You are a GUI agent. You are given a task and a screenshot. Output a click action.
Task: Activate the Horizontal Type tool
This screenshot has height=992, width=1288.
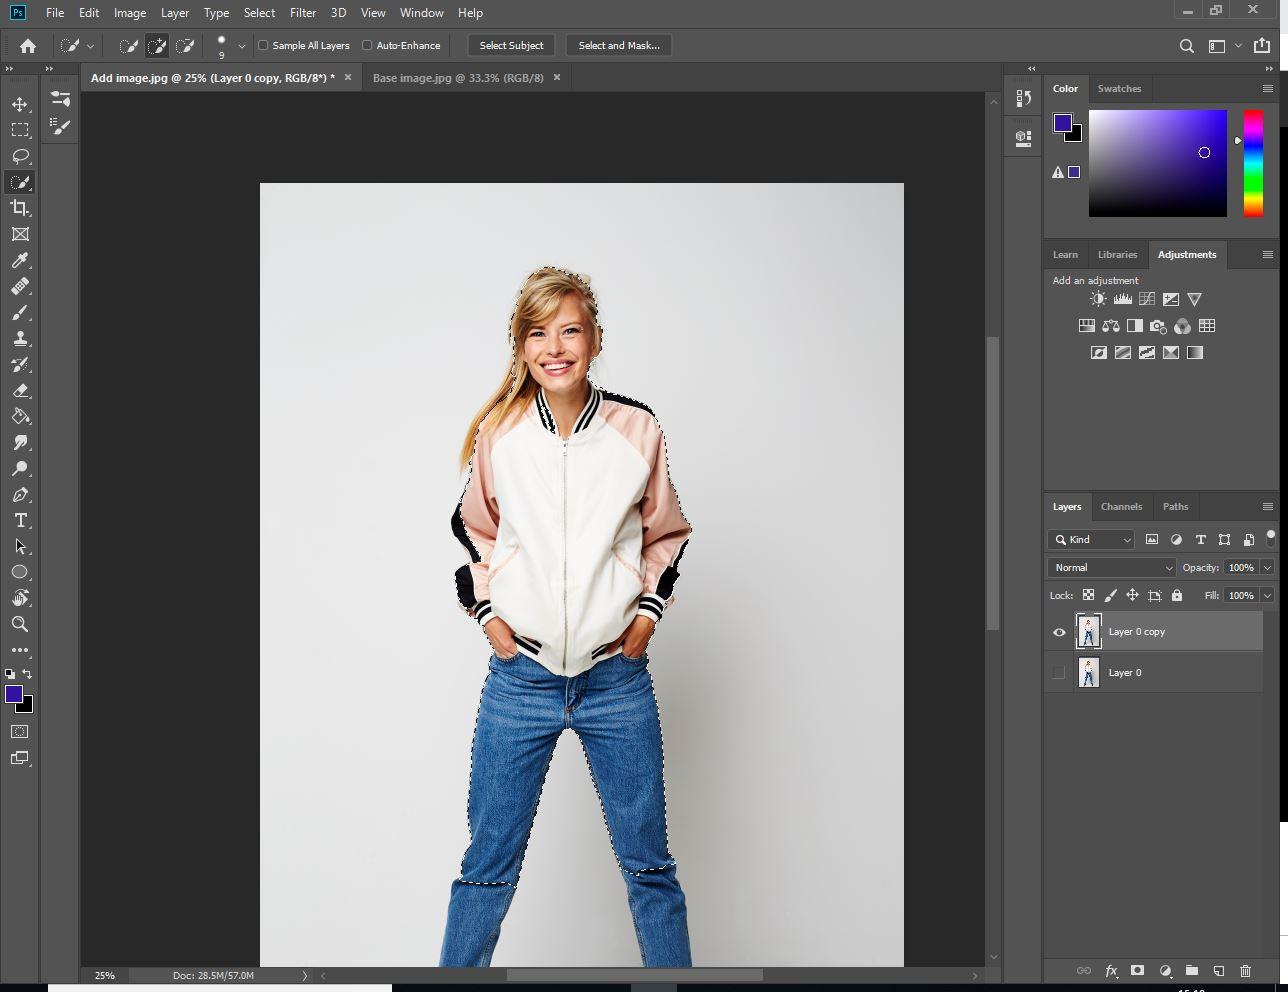click(20, 521)
